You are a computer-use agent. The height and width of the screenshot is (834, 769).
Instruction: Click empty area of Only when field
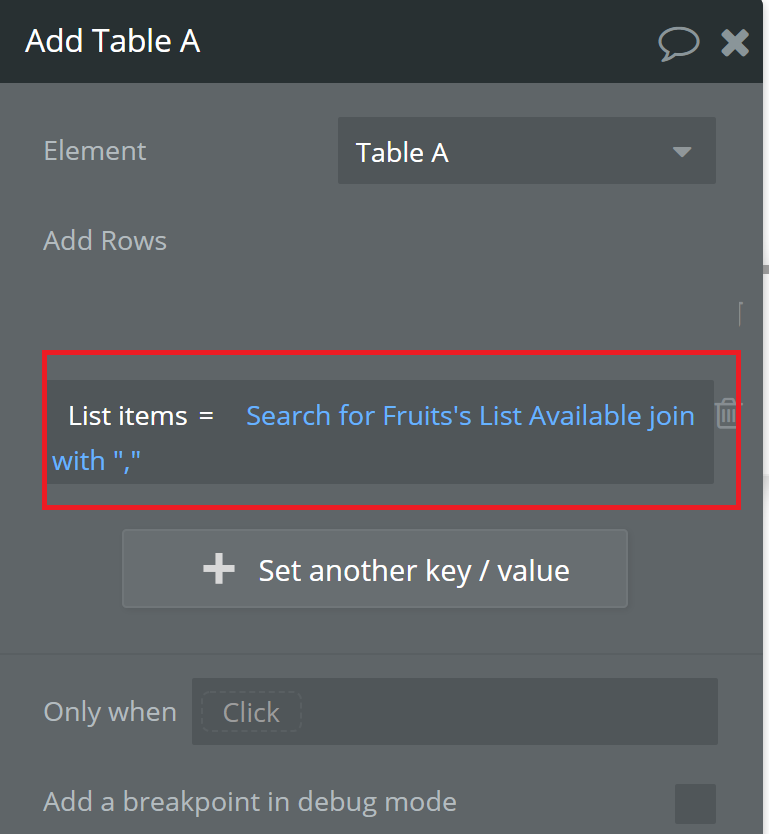click(509, 712)
